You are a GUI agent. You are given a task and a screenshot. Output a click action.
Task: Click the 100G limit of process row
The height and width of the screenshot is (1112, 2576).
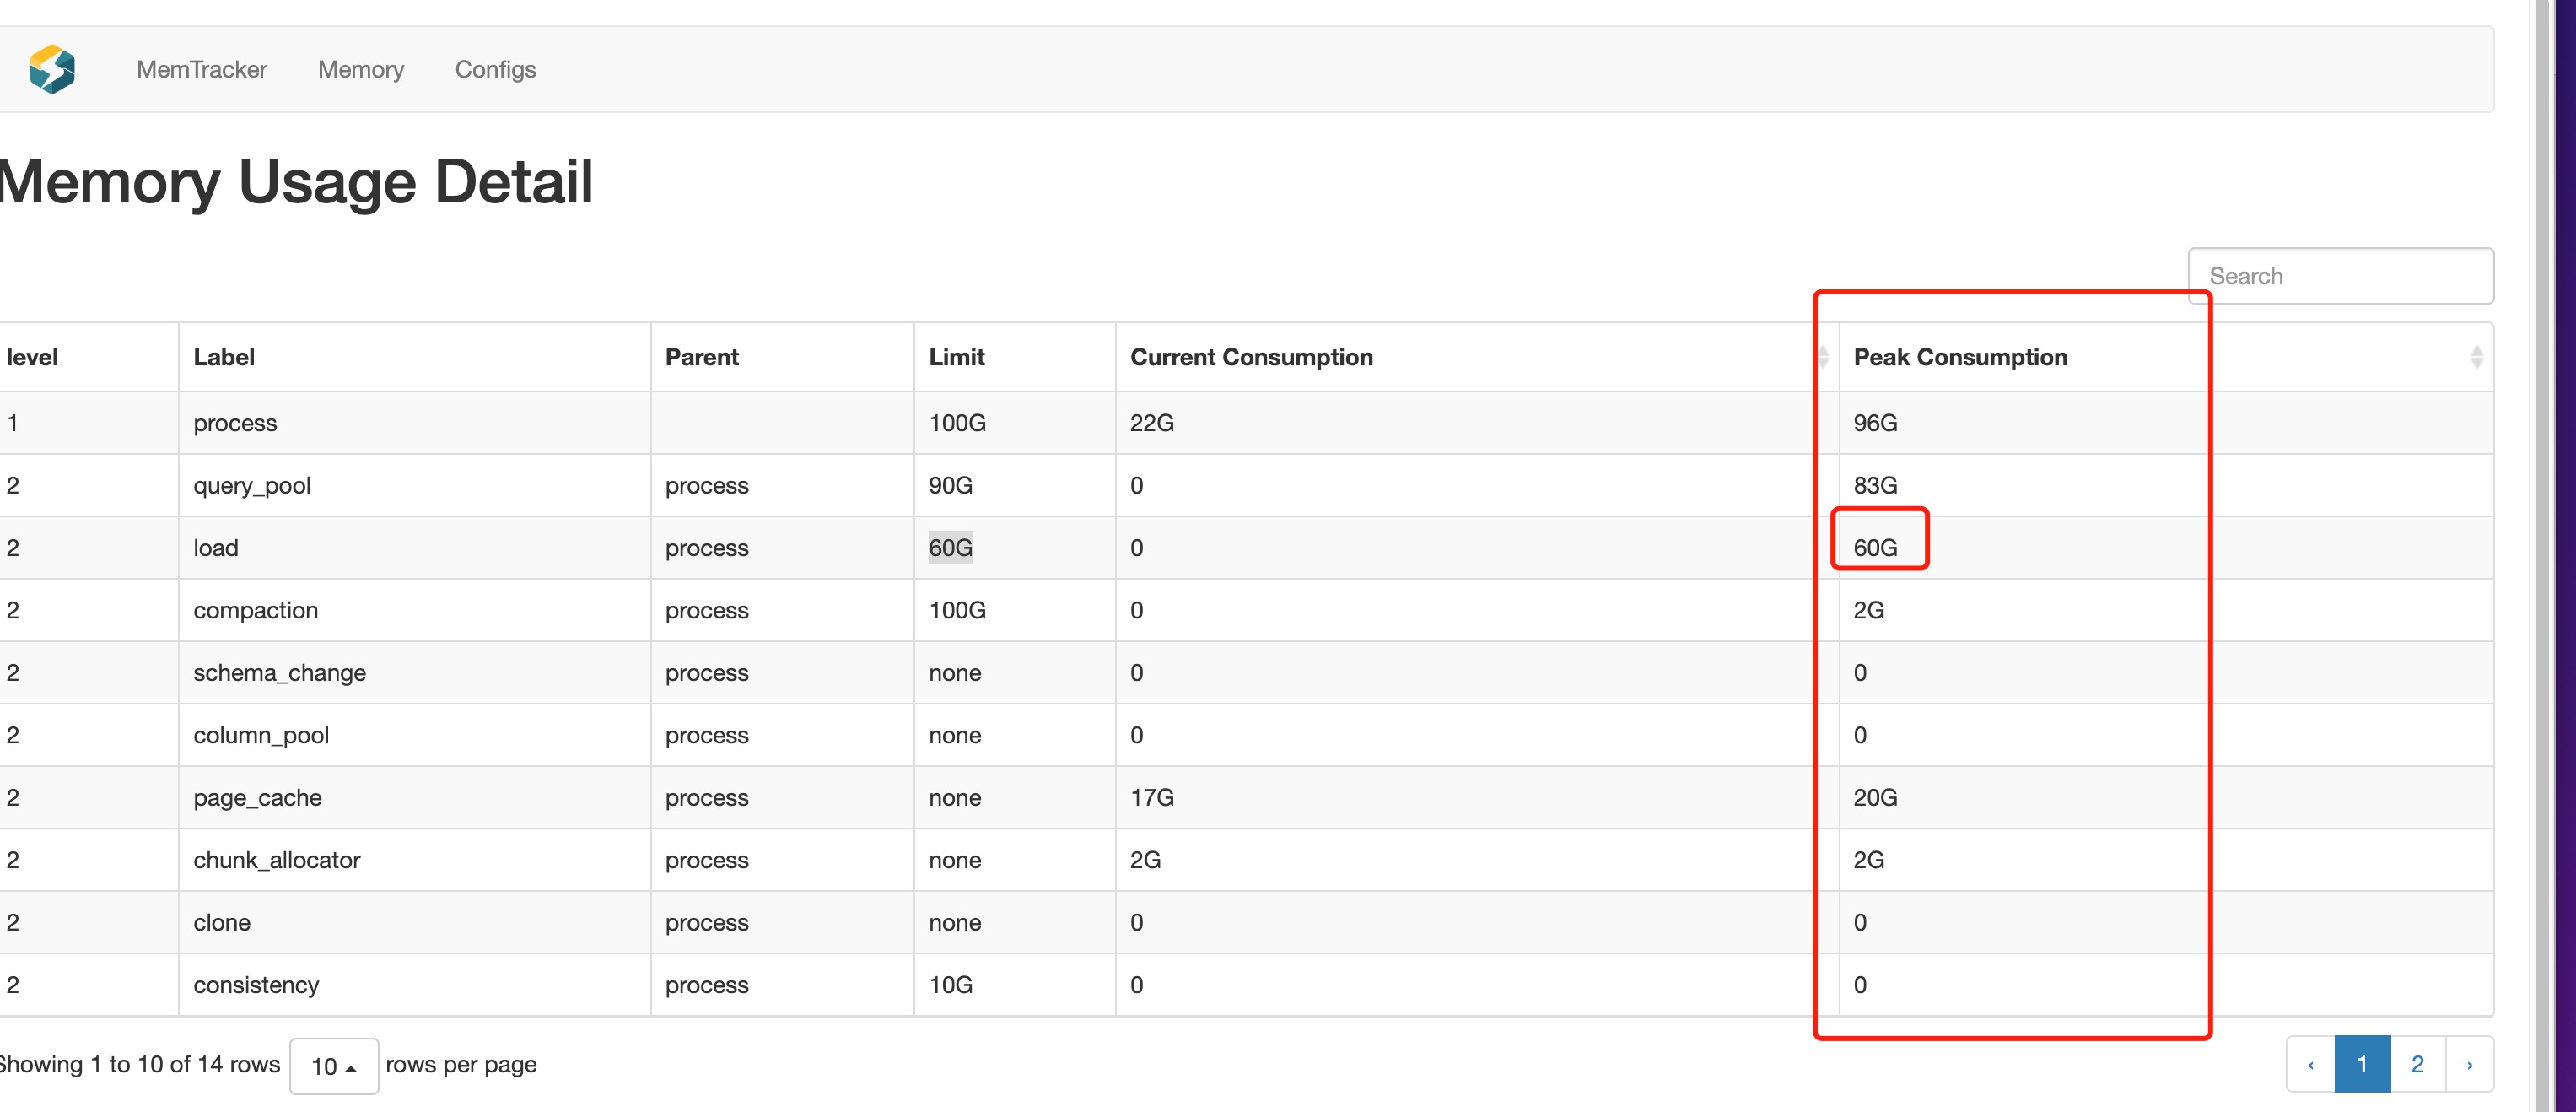coord(957,423)
